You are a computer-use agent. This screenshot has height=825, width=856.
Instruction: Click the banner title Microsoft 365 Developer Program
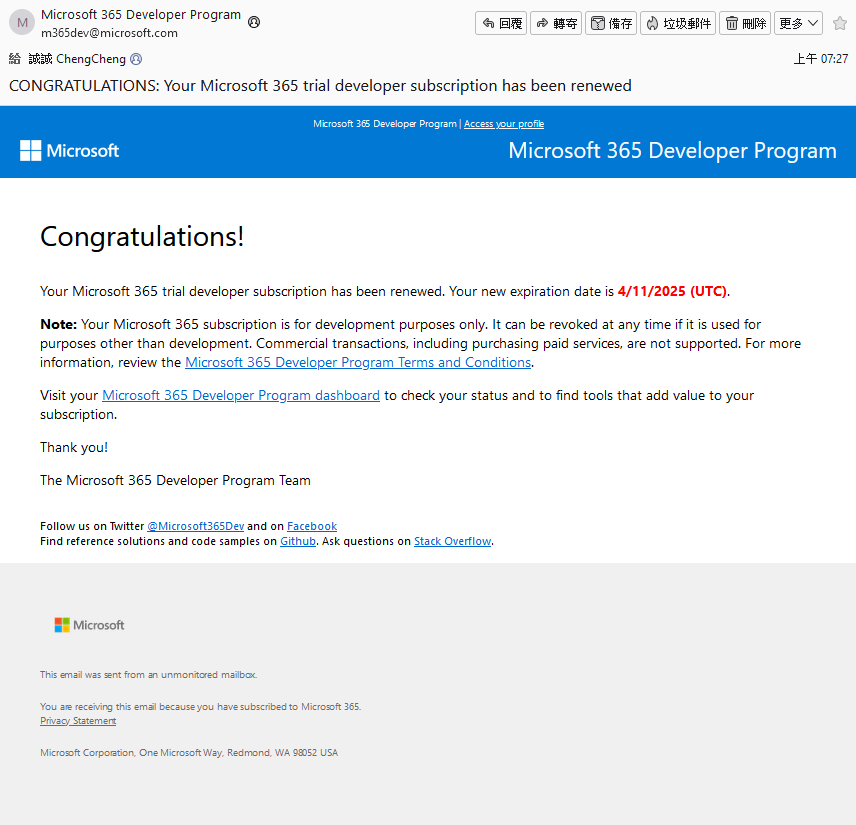pos(673,151)
